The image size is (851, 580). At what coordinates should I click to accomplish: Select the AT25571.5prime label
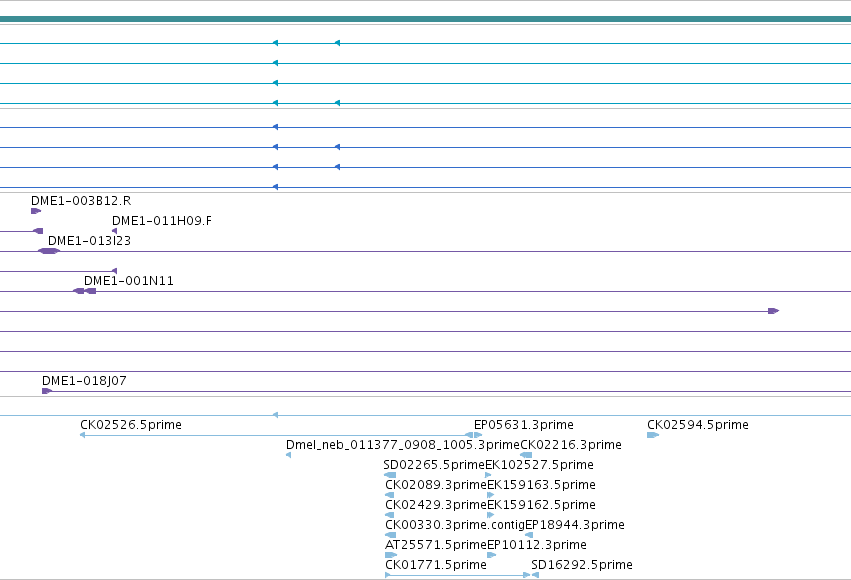[x=436, y=545]
